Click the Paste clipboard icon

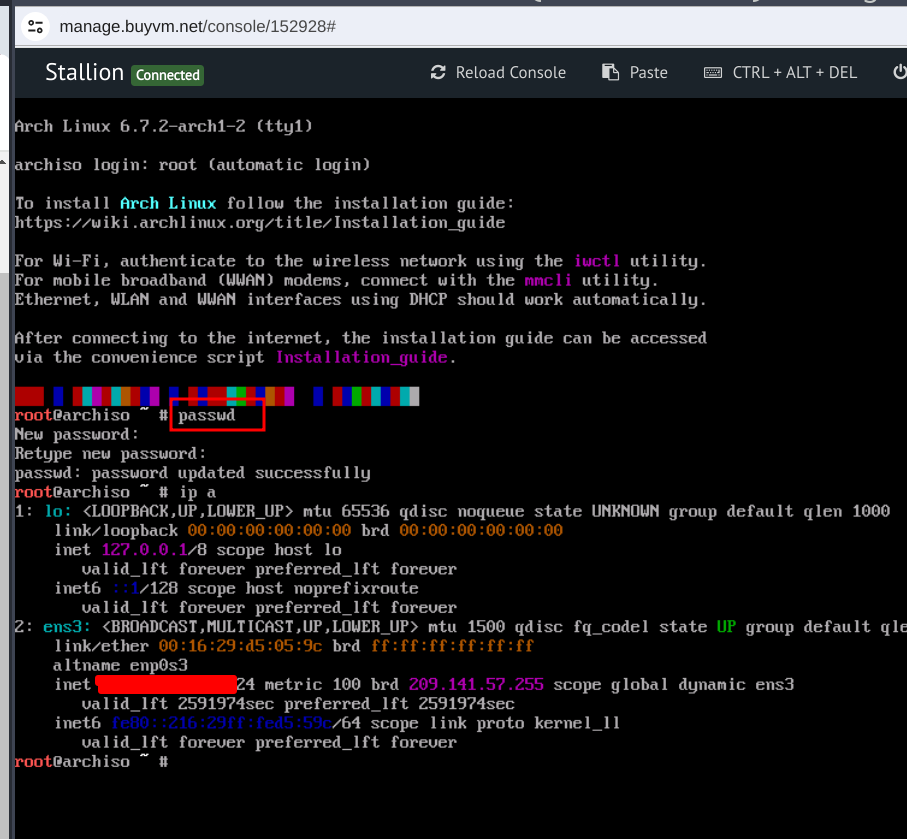pos(610,73)
